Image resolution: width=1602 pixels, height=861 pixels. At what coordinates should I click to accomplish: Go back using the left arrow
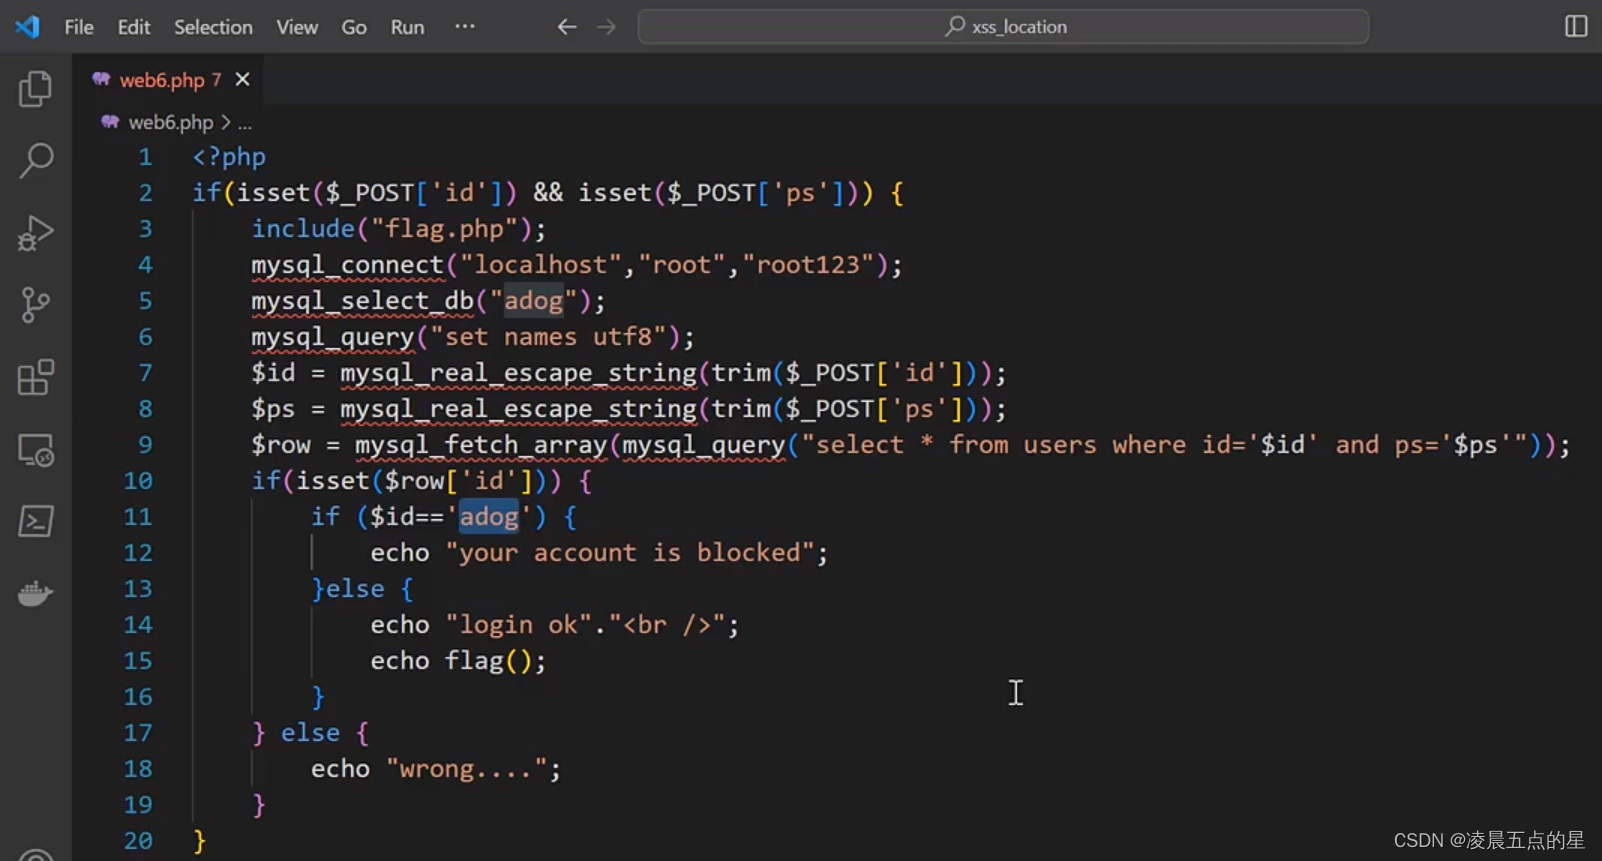pyautogui.click(x=567, y=27)
